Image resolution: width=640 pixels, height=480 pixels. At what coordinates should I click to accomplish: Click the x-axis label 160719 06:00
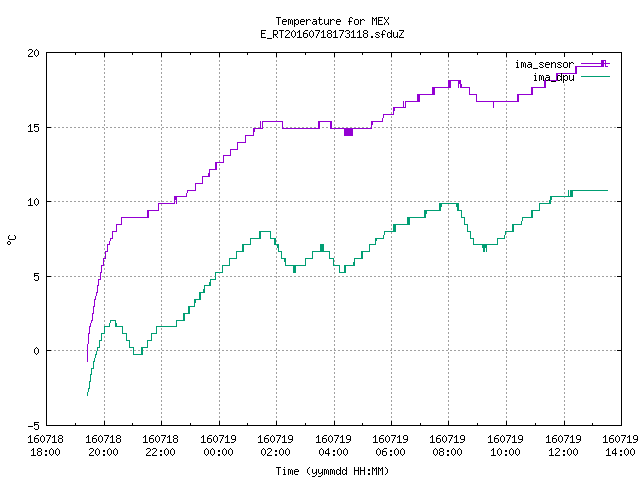(391, 445)
